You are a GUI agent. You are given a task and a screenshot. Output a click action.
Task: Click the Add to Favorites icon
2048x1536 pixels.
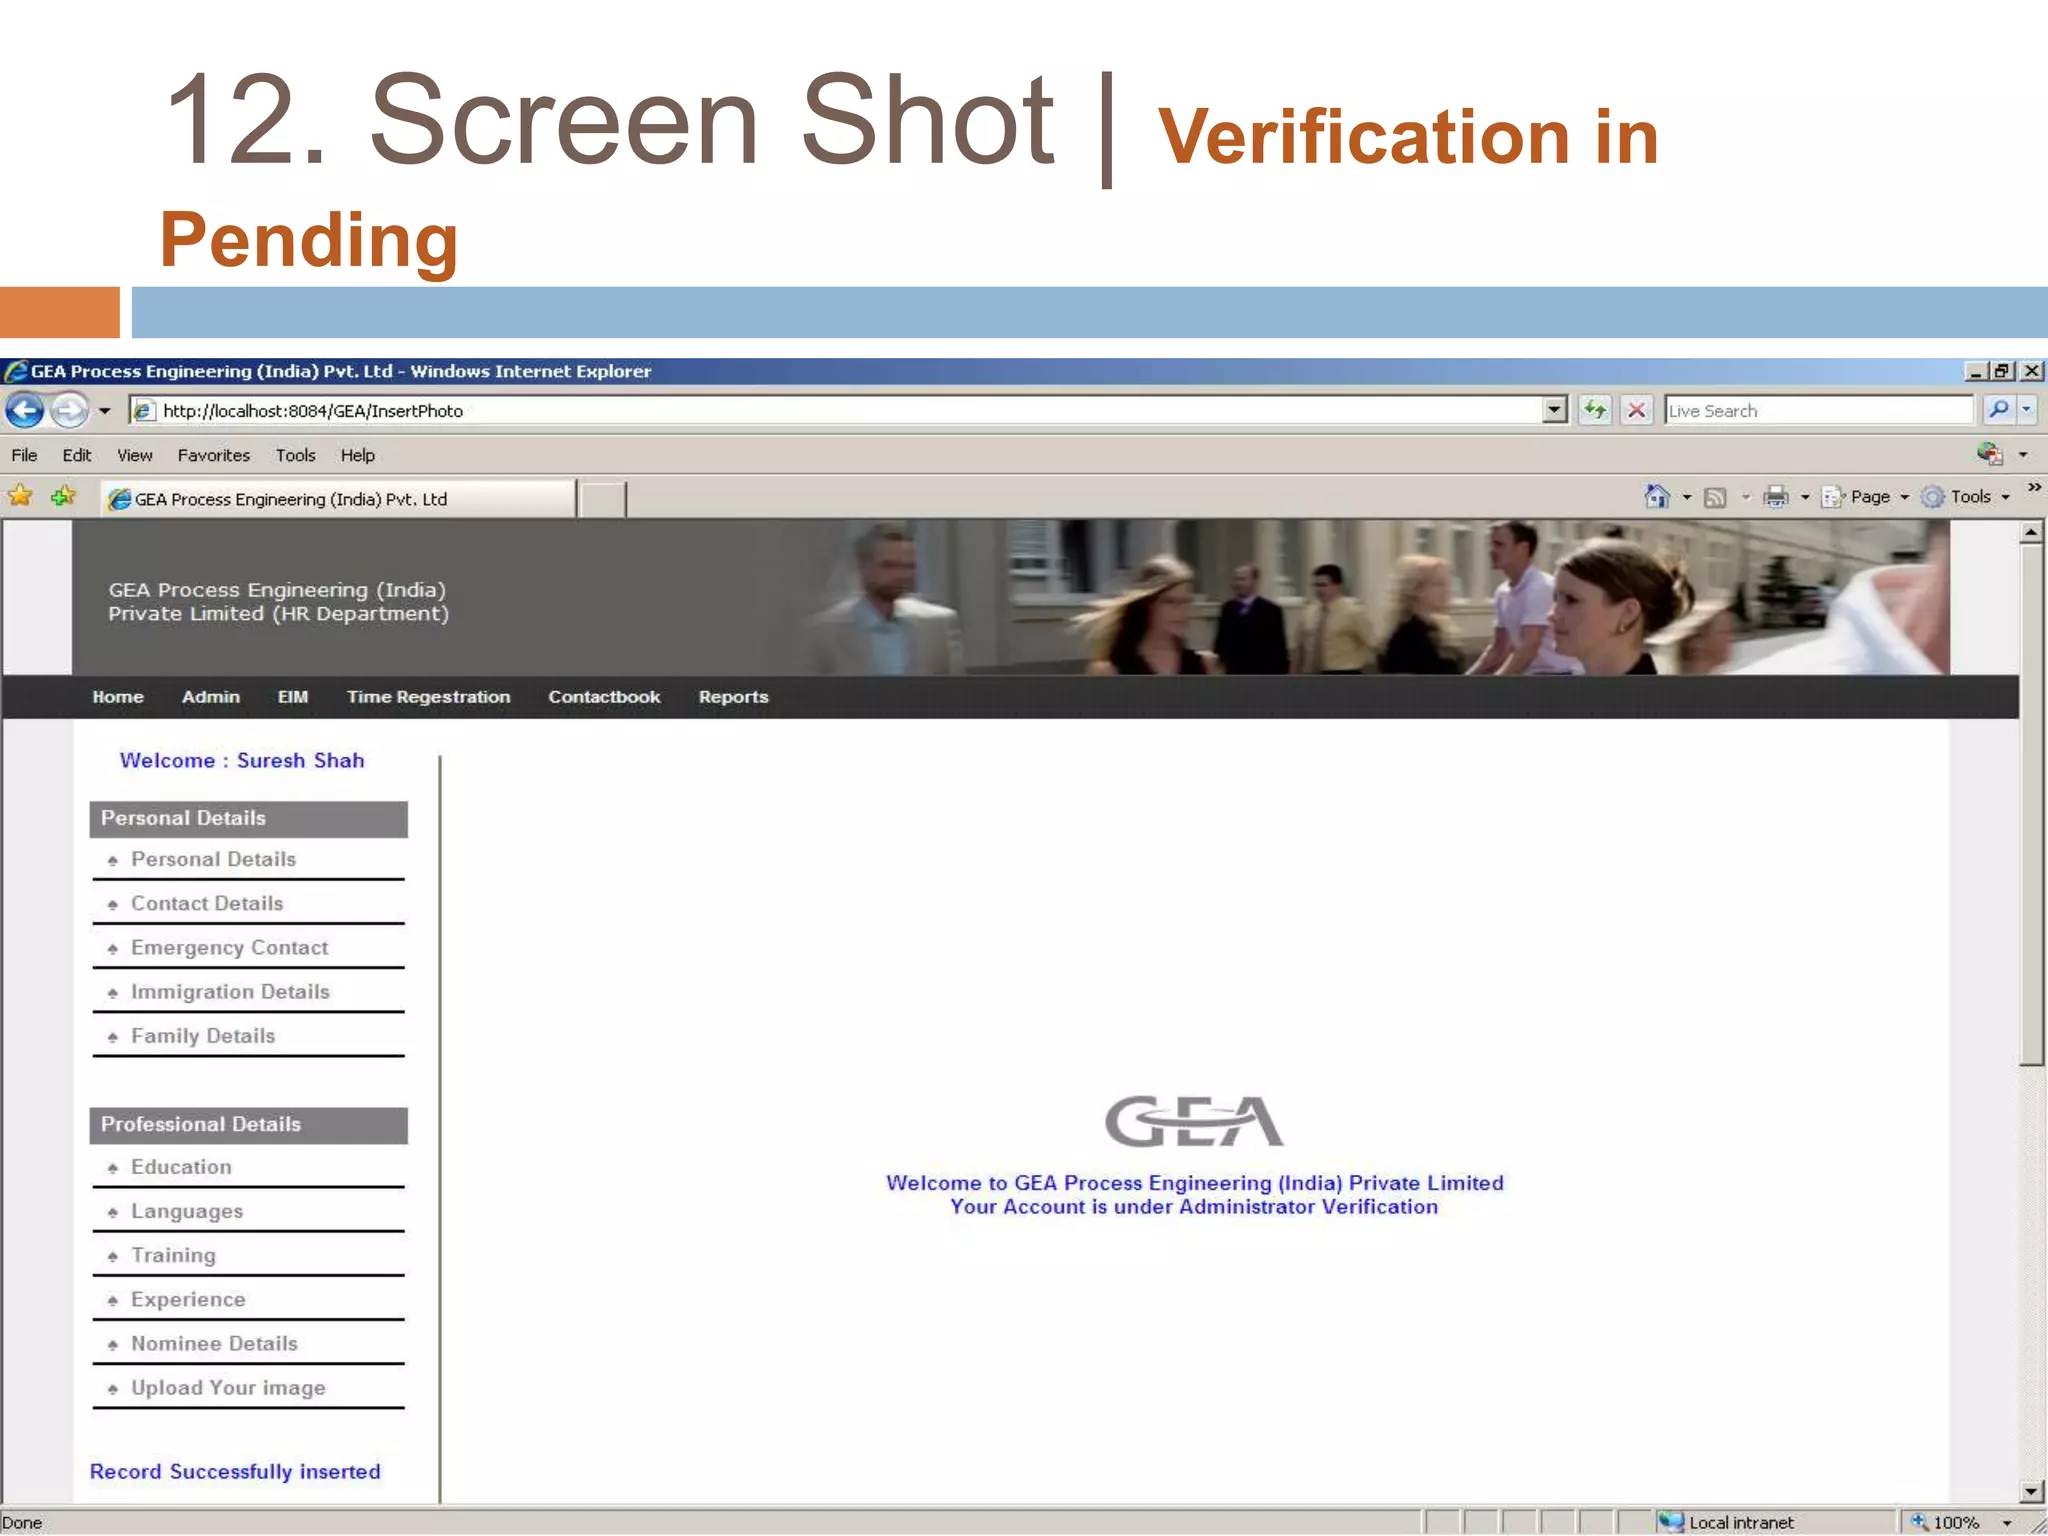coord(63,496)
